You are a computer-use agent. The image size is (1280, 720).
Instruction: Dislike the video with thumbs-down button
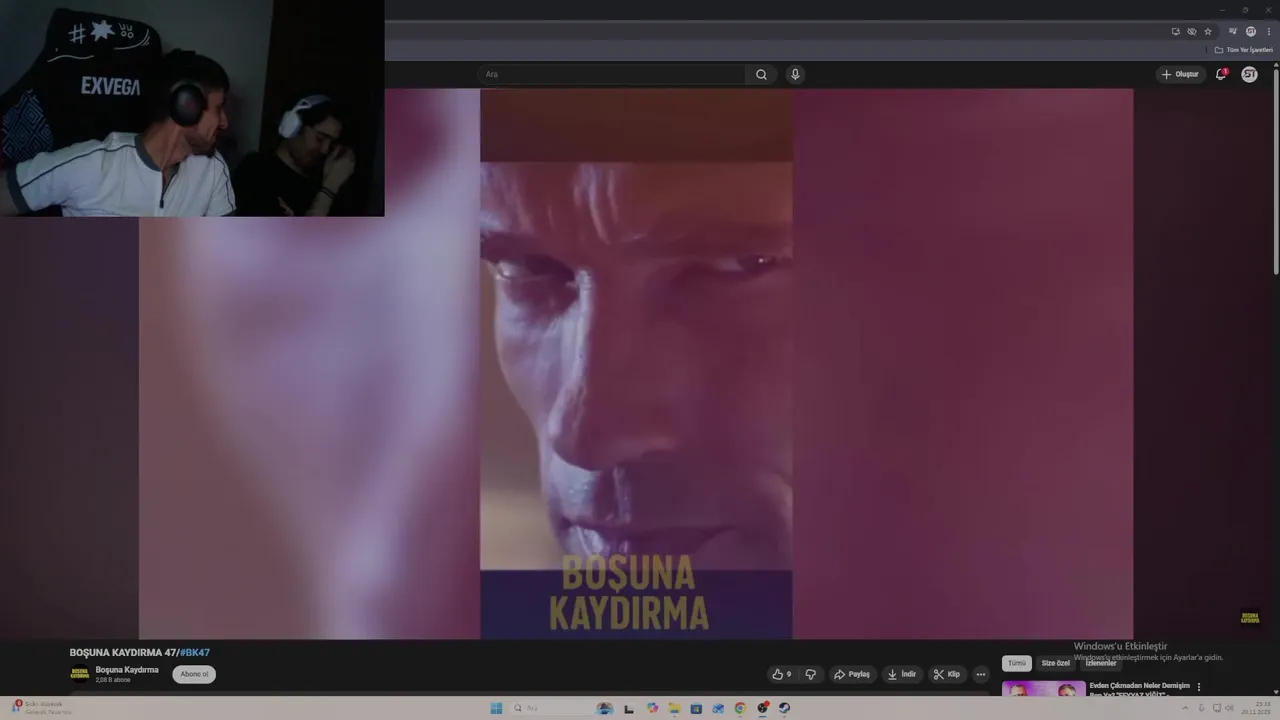[x=811, y=674]
